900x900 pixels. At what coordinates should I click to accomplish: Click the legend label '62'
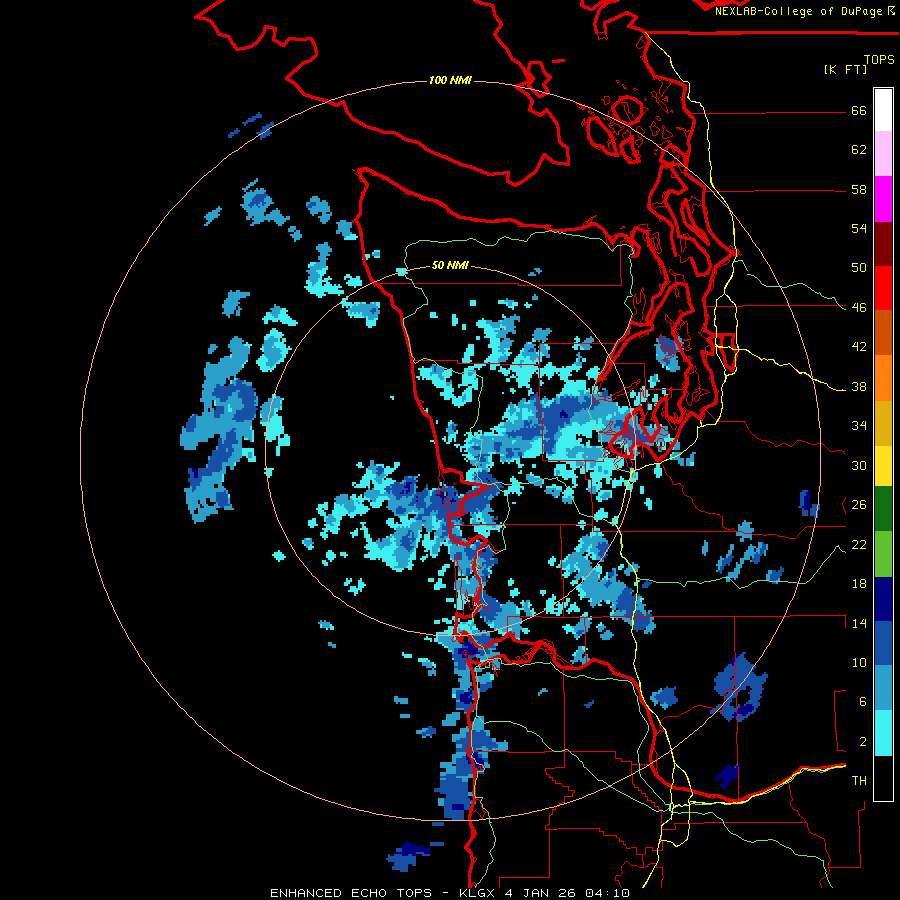[x=859, y=150]
